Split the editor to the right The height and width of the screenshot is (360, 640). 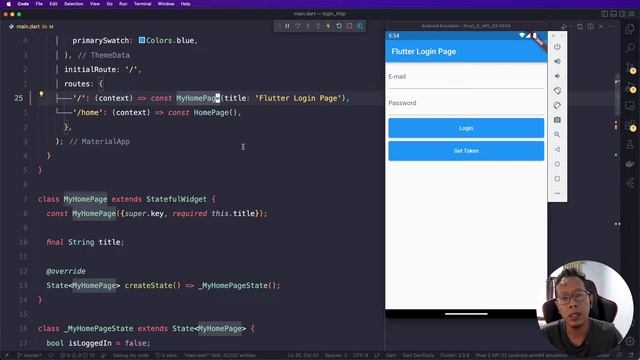coord(591,27)
